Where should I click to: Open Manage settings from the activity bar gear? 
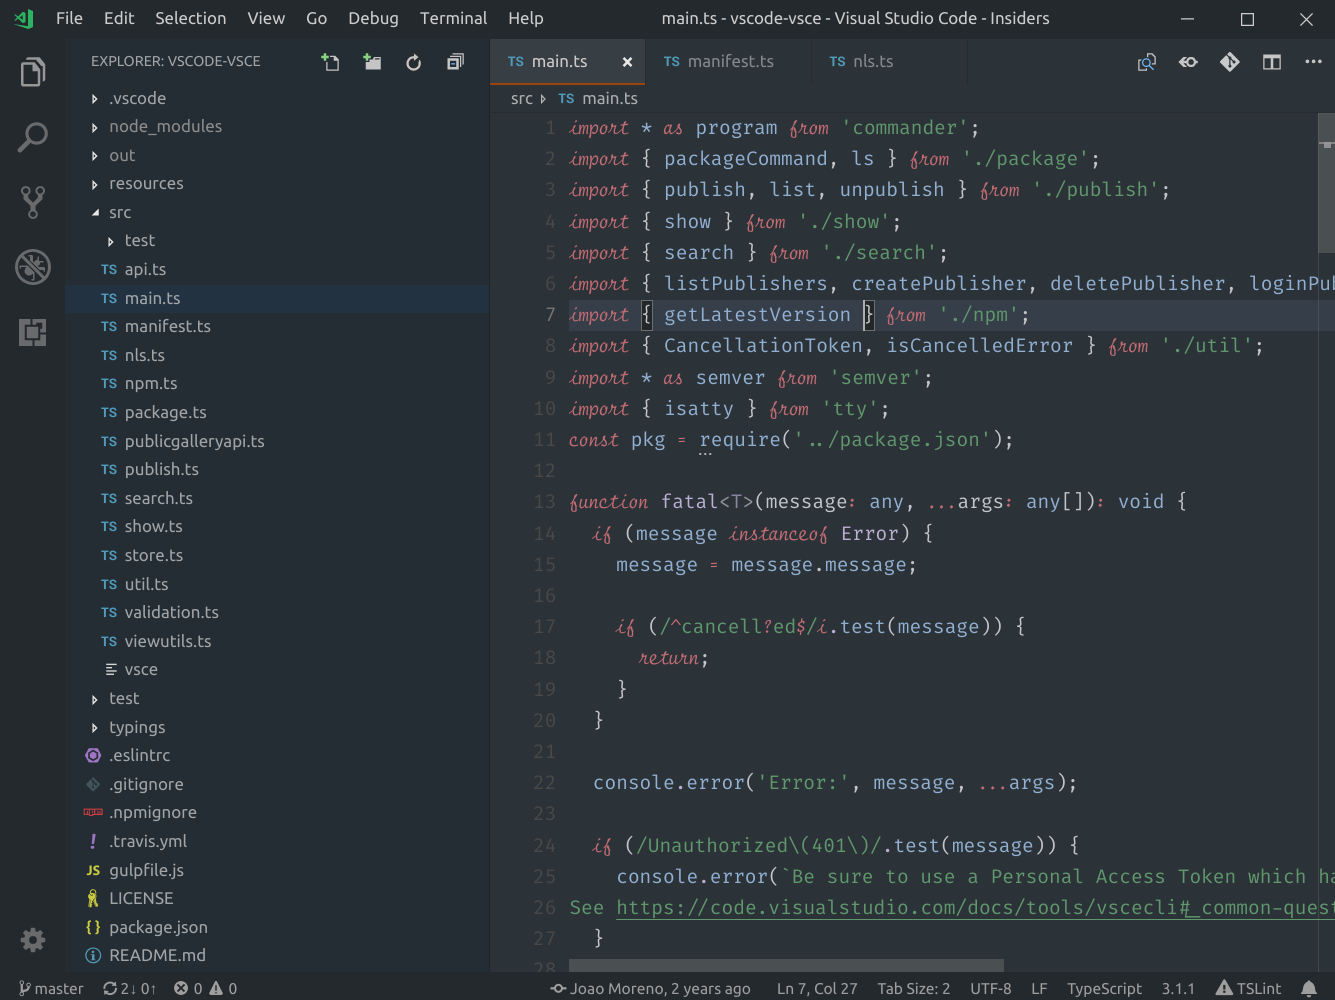tap(33, 940)
